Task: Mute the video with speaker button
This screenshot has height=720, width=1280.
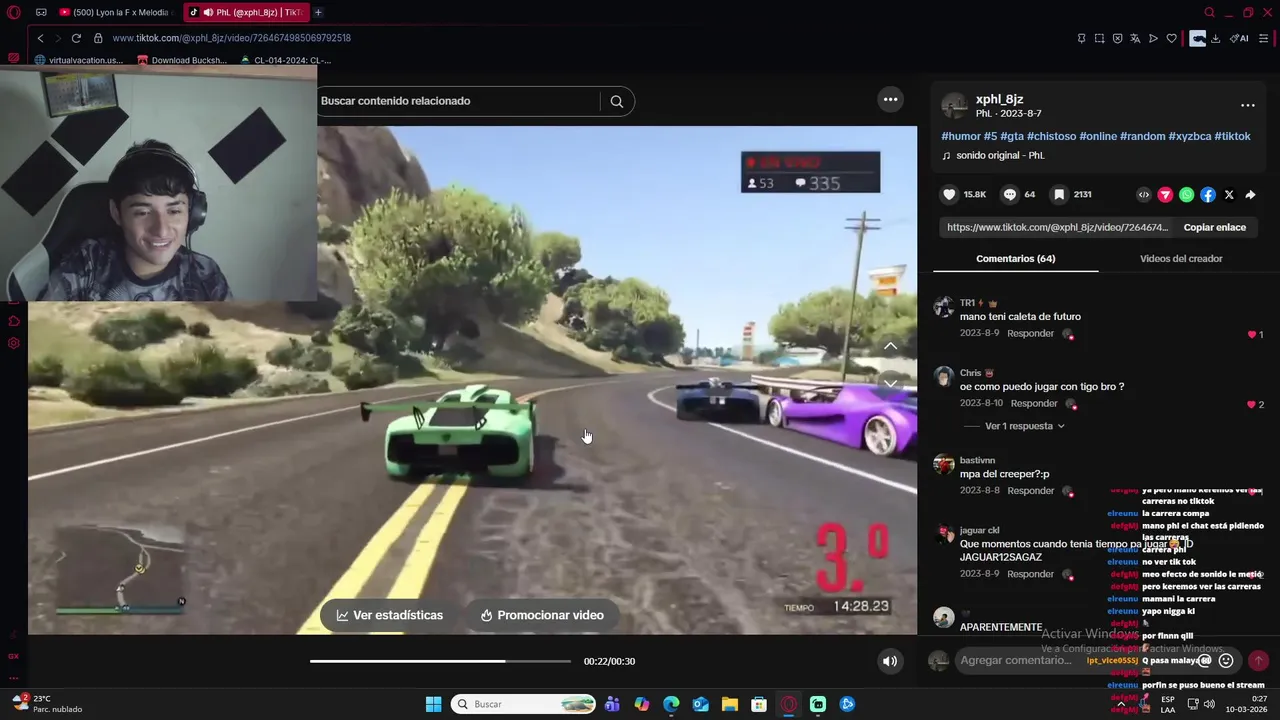Action: [889, 661]
